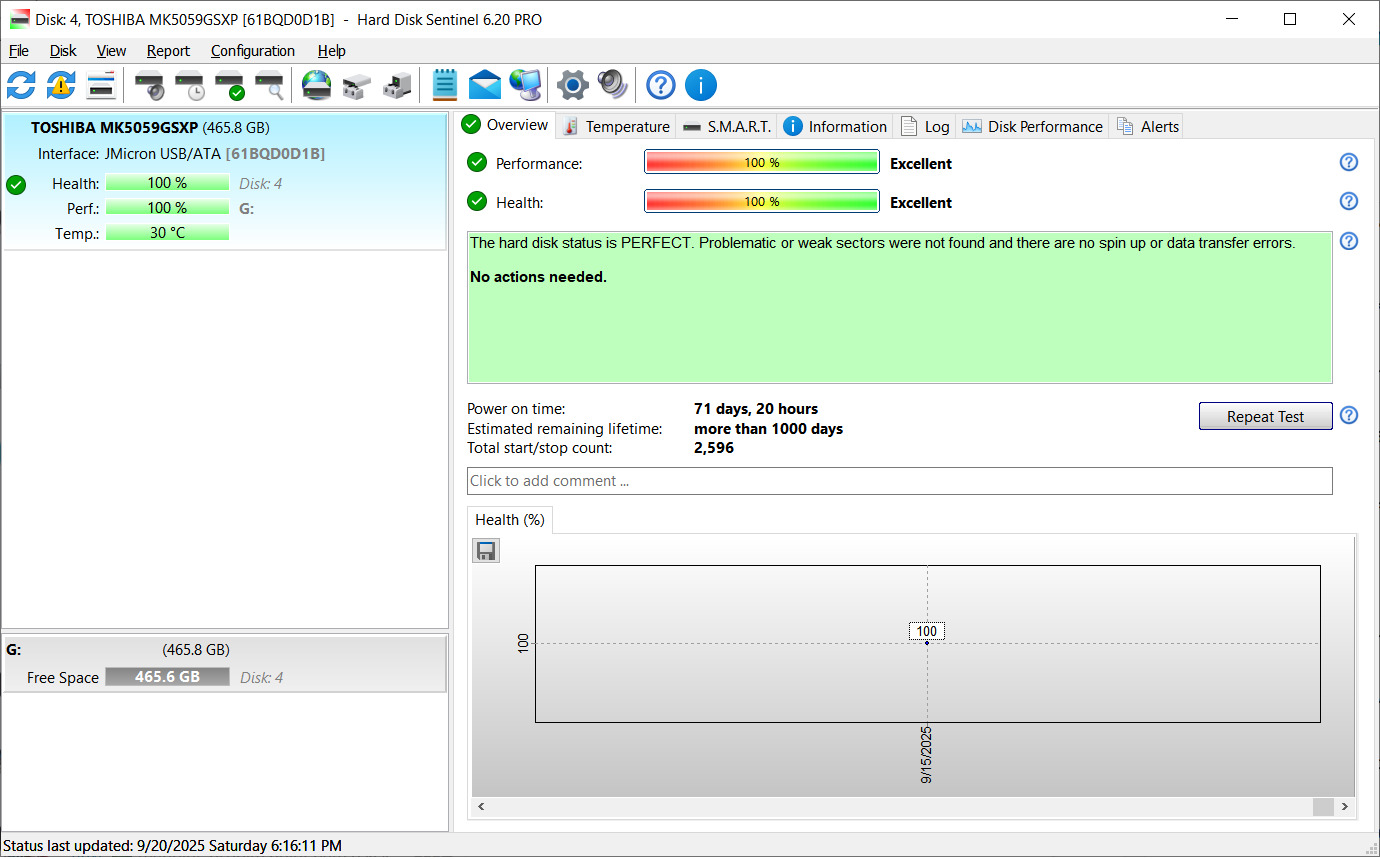Click the blue info circle toolbar icon
The height and width of the screenshot is (859, 1380).
point(701,85)
